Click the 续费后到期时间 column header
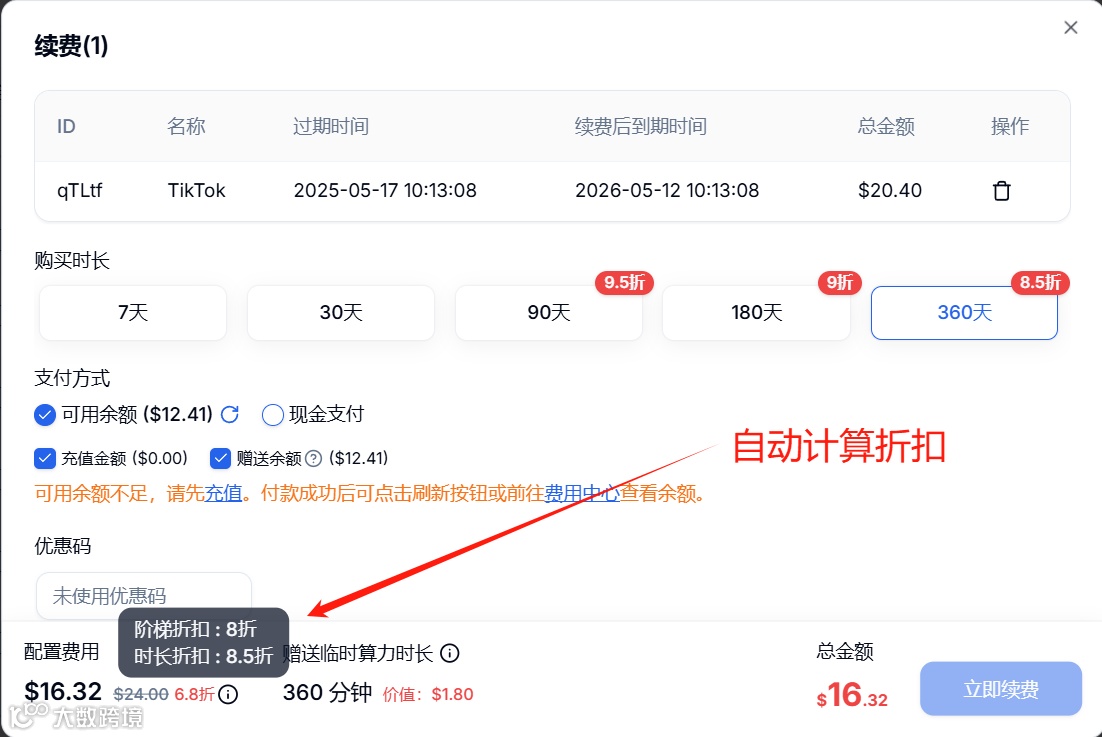The width and height of the screenshot is (1102, 737). (x=641, y=126)
